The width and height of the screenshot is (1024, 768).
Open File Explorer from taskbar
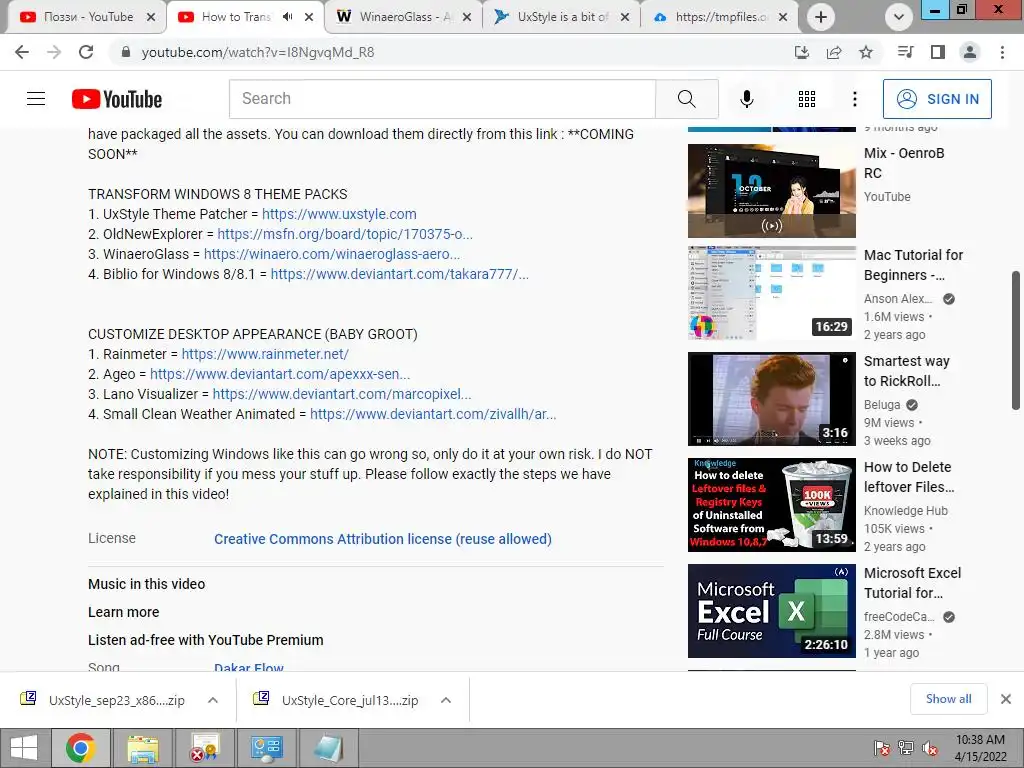[143, 748]
